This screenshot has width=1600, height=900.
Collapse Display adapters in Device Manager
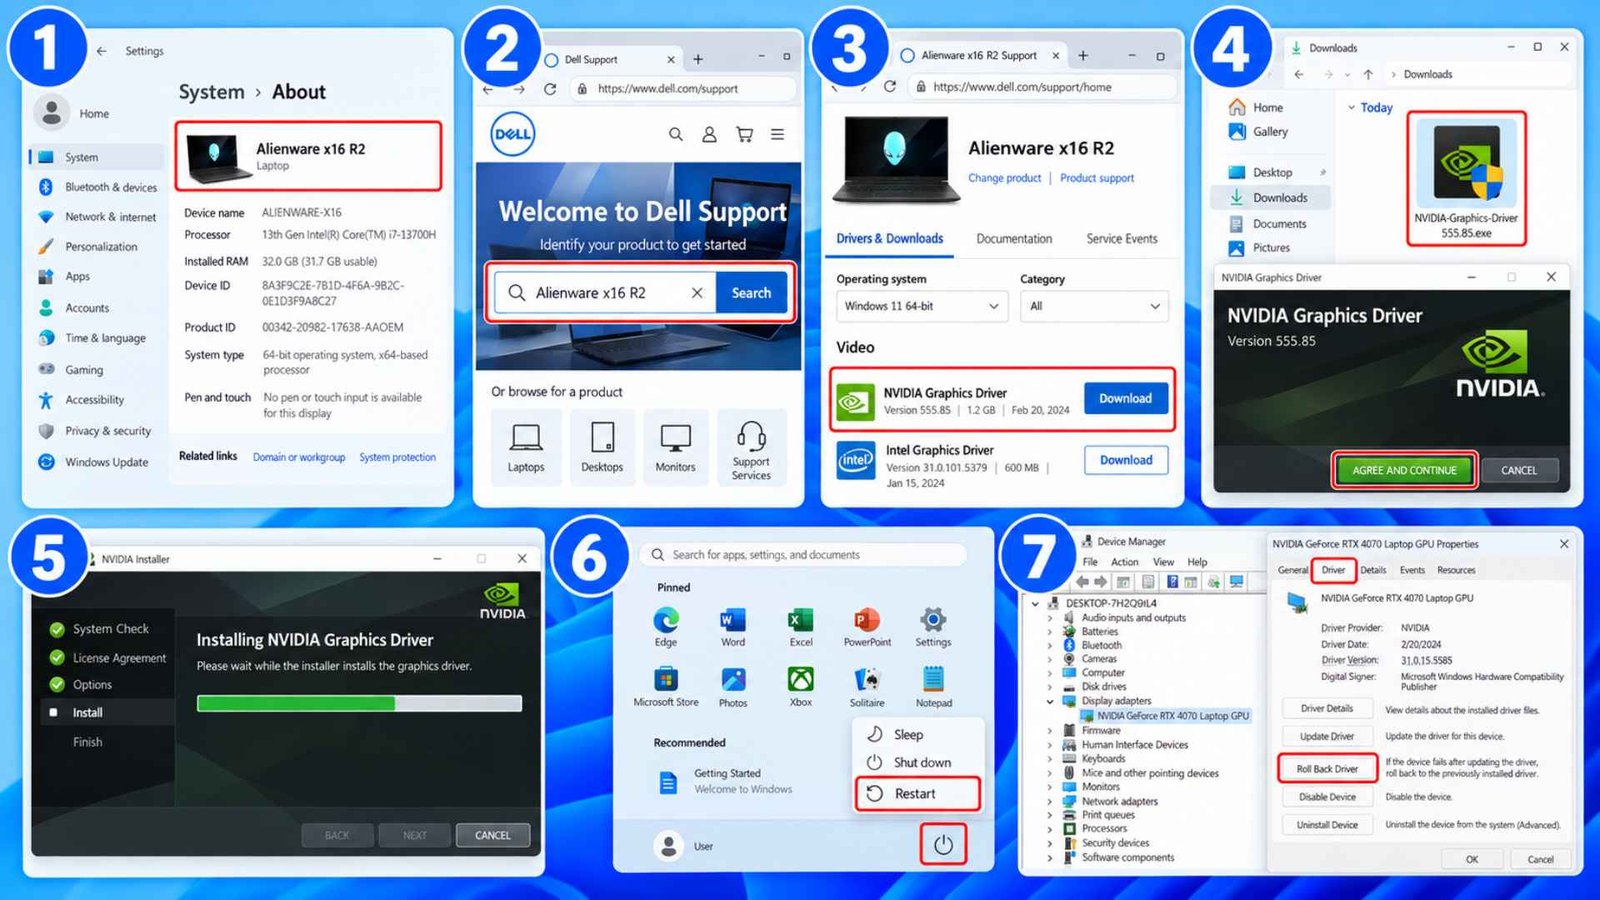[1049, 701]
